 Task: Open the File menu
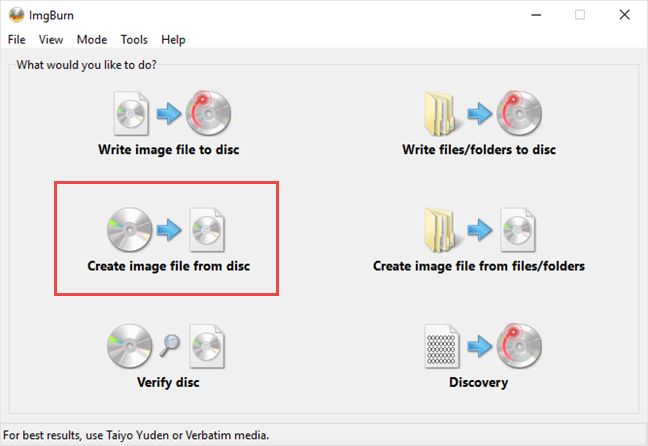pyautogui.click(x=17, y=40)
